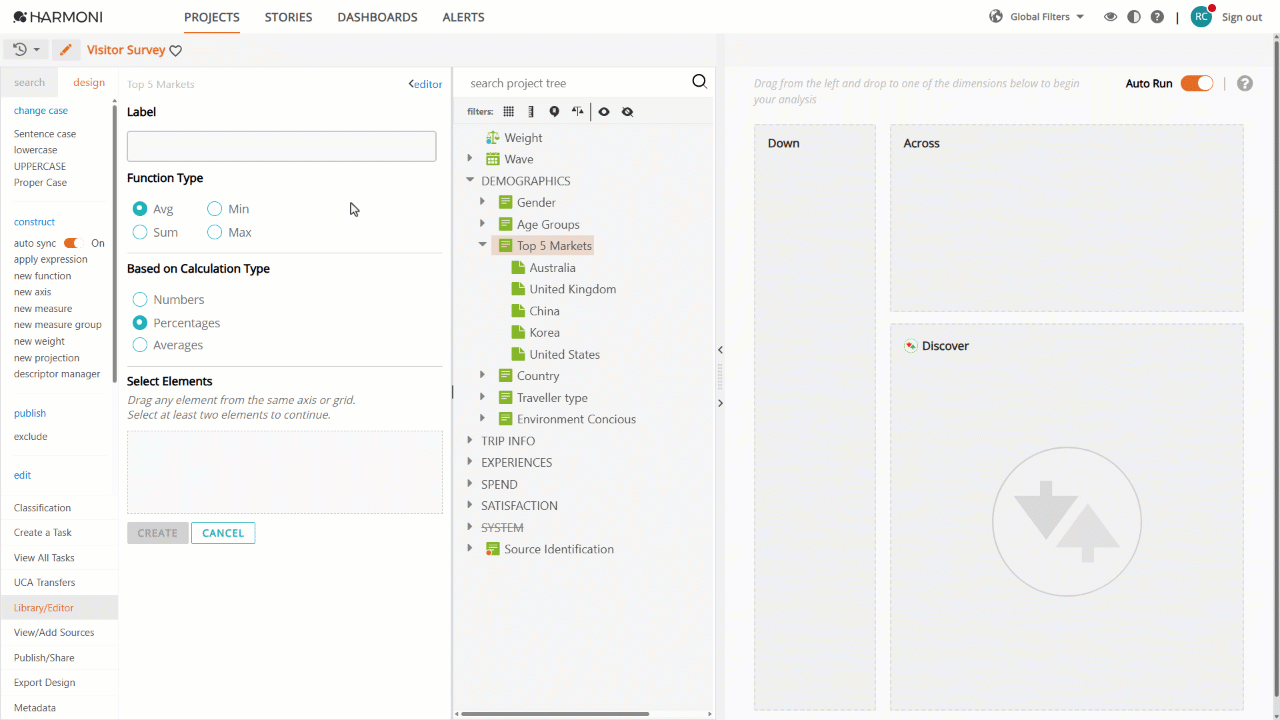The height and width of the screenshot is (720, 1280).
Task: Expand the SATISFACTION group
Action: (x=470, y=506)
